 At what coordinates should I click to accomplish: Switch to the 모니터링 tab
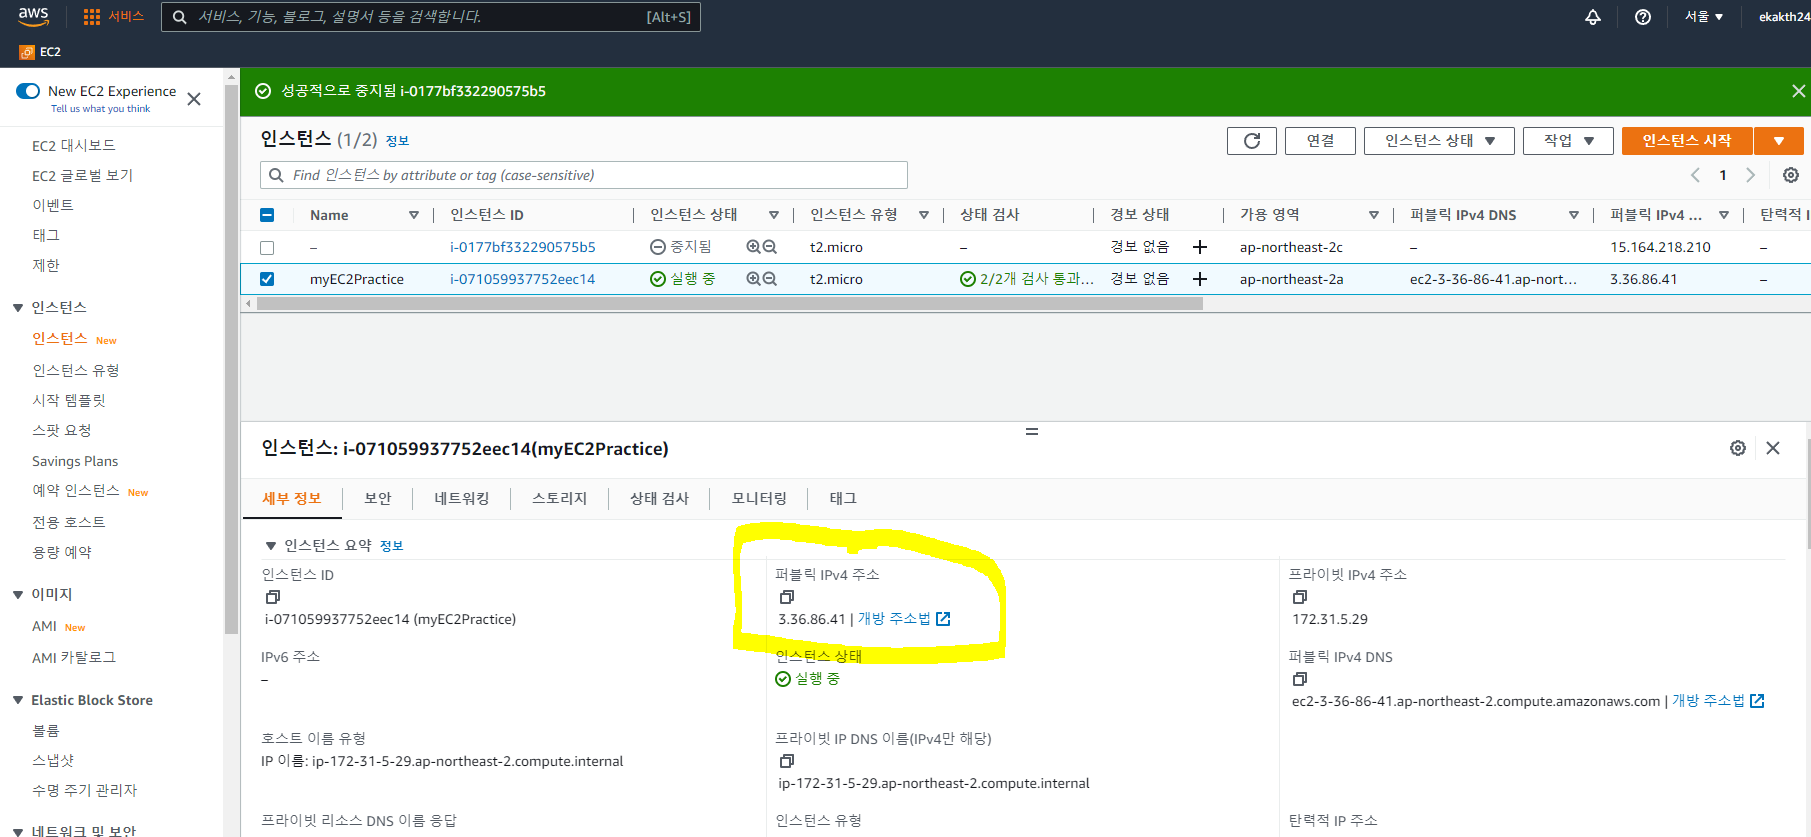point(760,498)
